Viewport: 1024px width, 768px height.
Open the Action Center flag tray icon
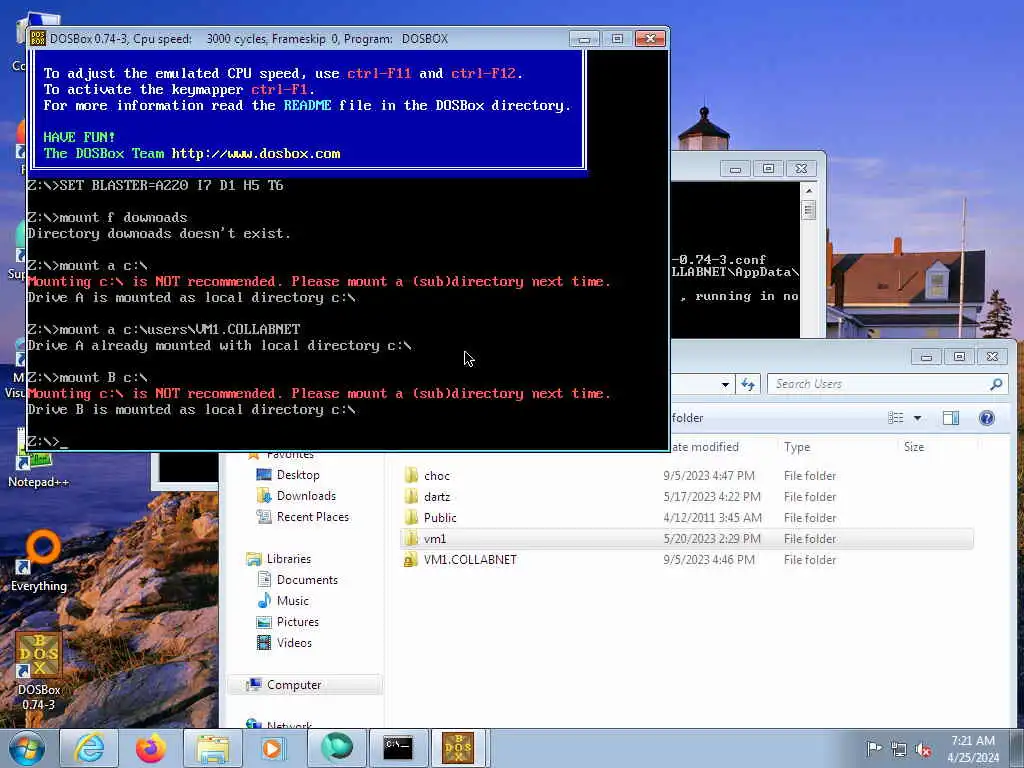(873, 749)
